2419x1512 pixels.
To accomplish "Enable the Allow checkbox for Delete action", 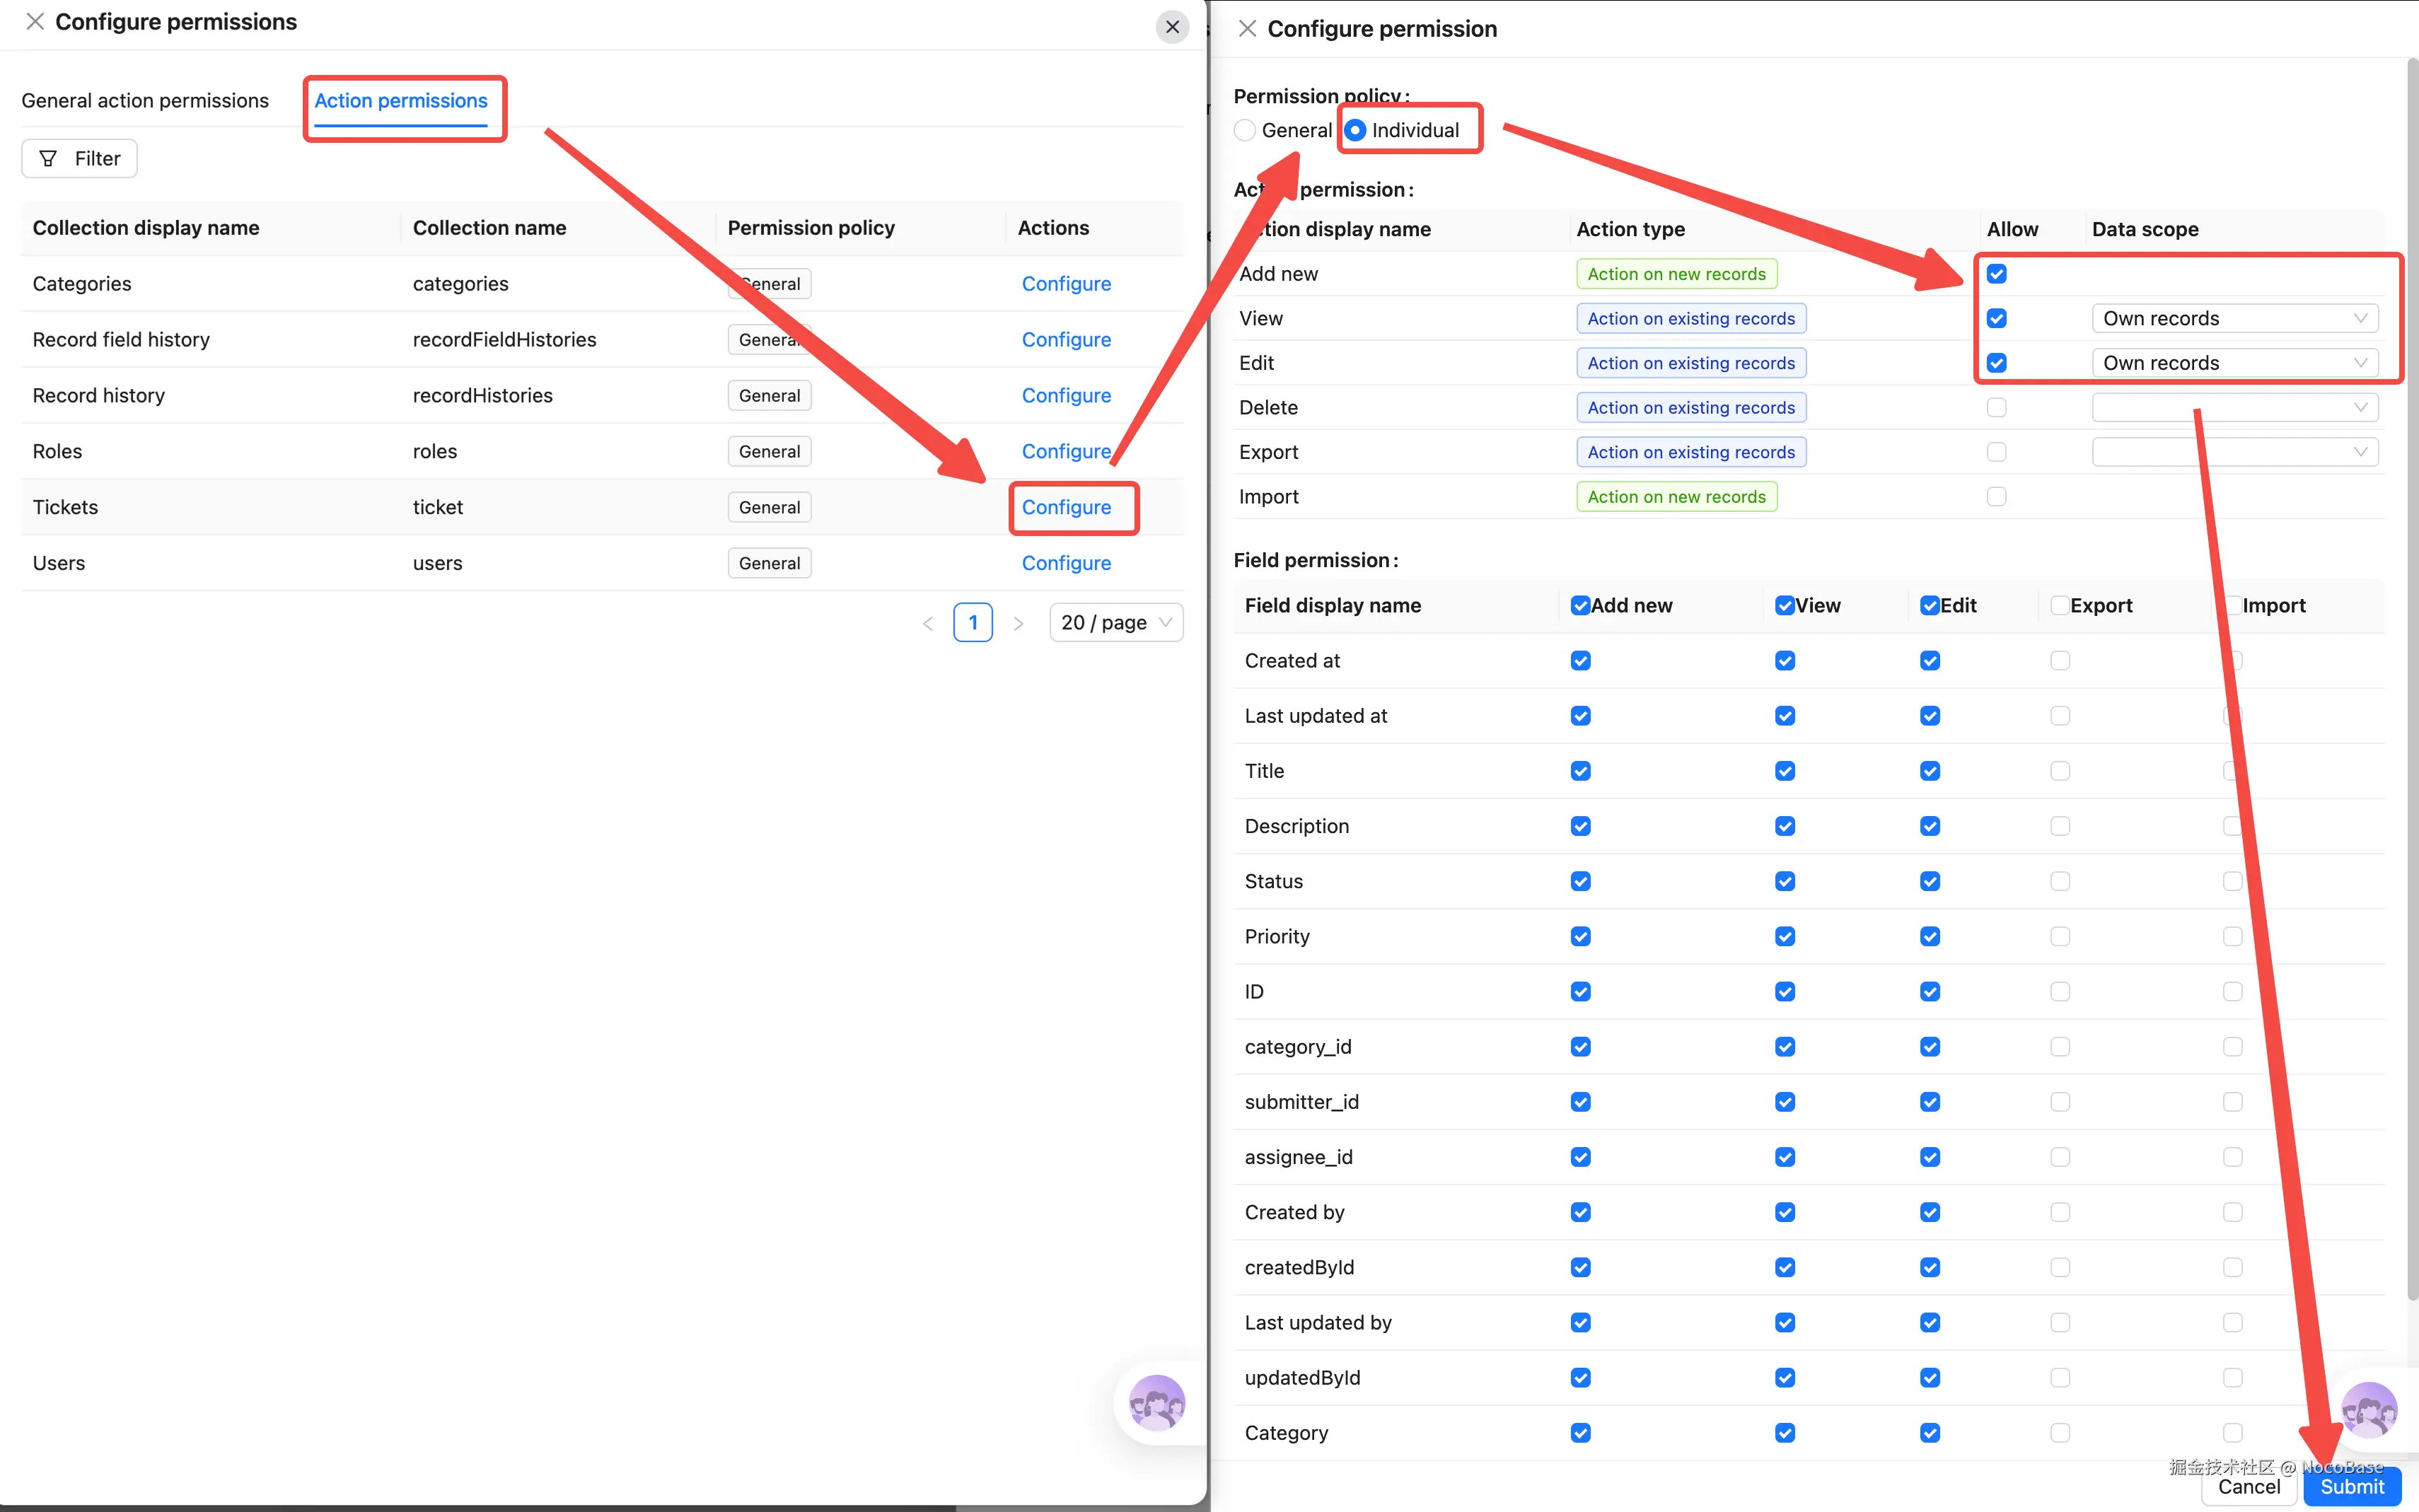I will tap(1996, 408).
